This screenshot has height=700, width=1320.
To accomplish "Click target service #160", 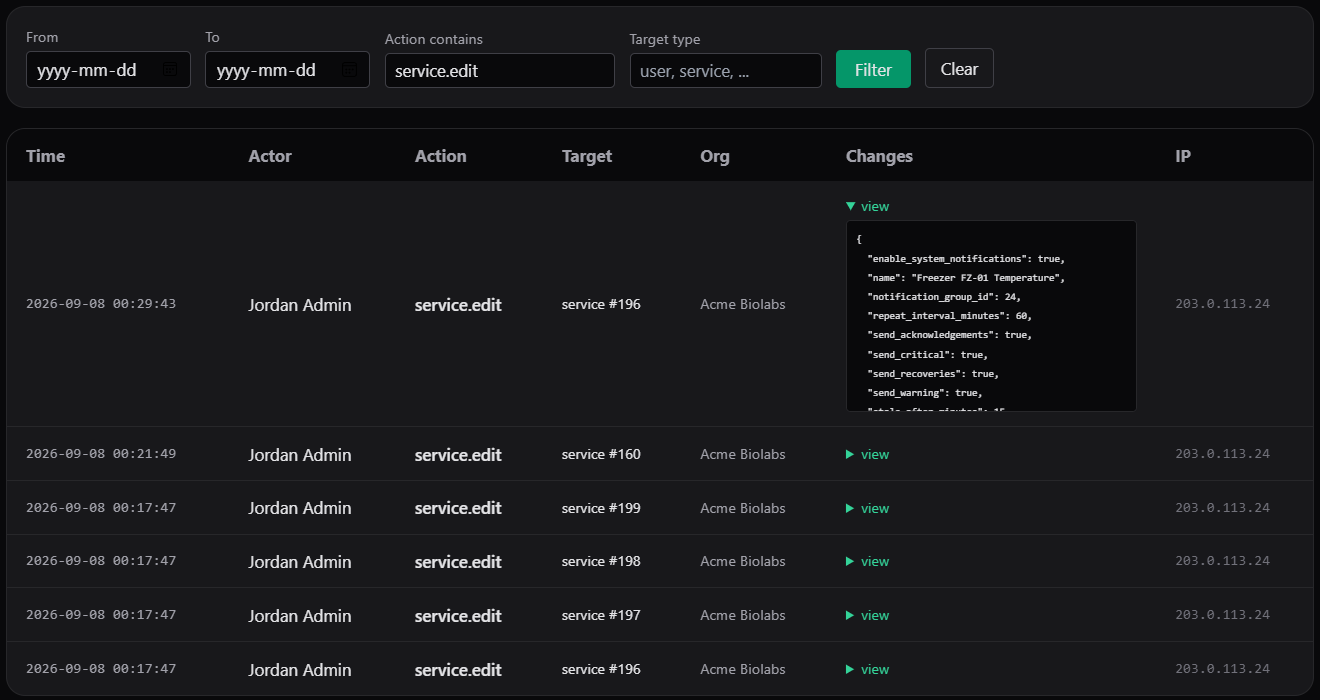I will click(x=601, y=454).
